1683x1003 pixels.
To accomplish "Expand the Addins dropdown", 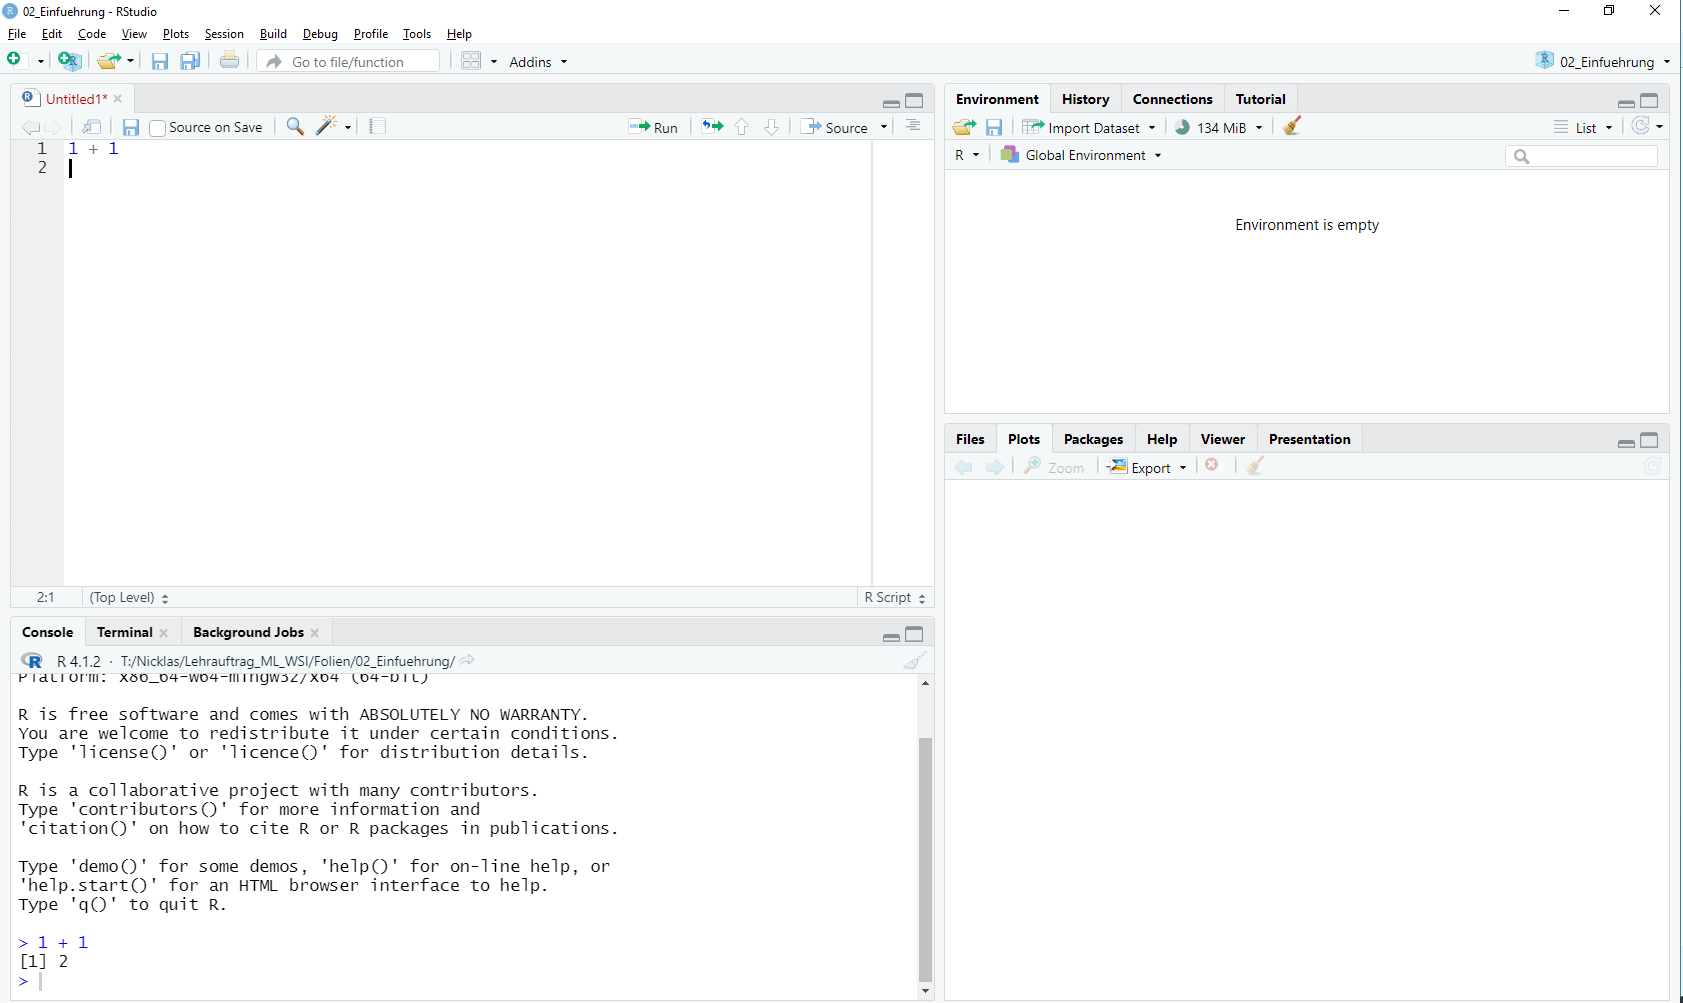I will coord(538,62).
